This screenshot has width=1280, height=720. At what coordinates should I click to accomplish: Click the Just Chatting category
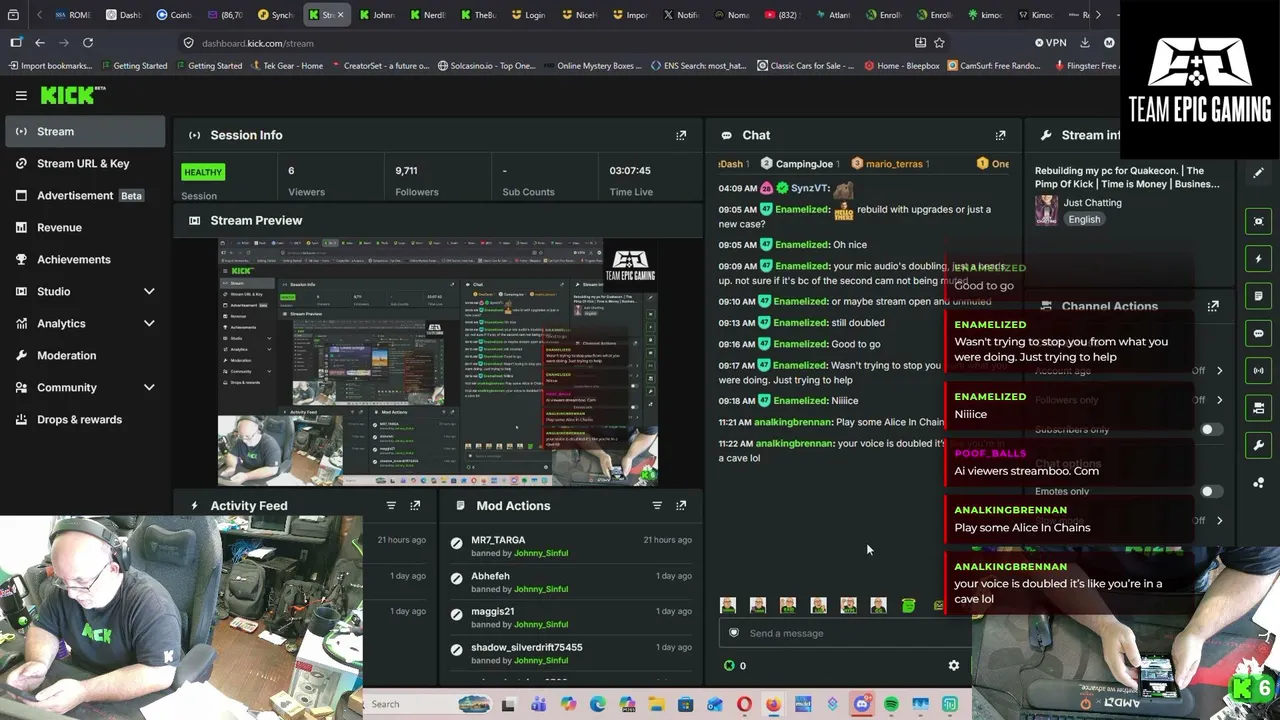pos(1093,203)
